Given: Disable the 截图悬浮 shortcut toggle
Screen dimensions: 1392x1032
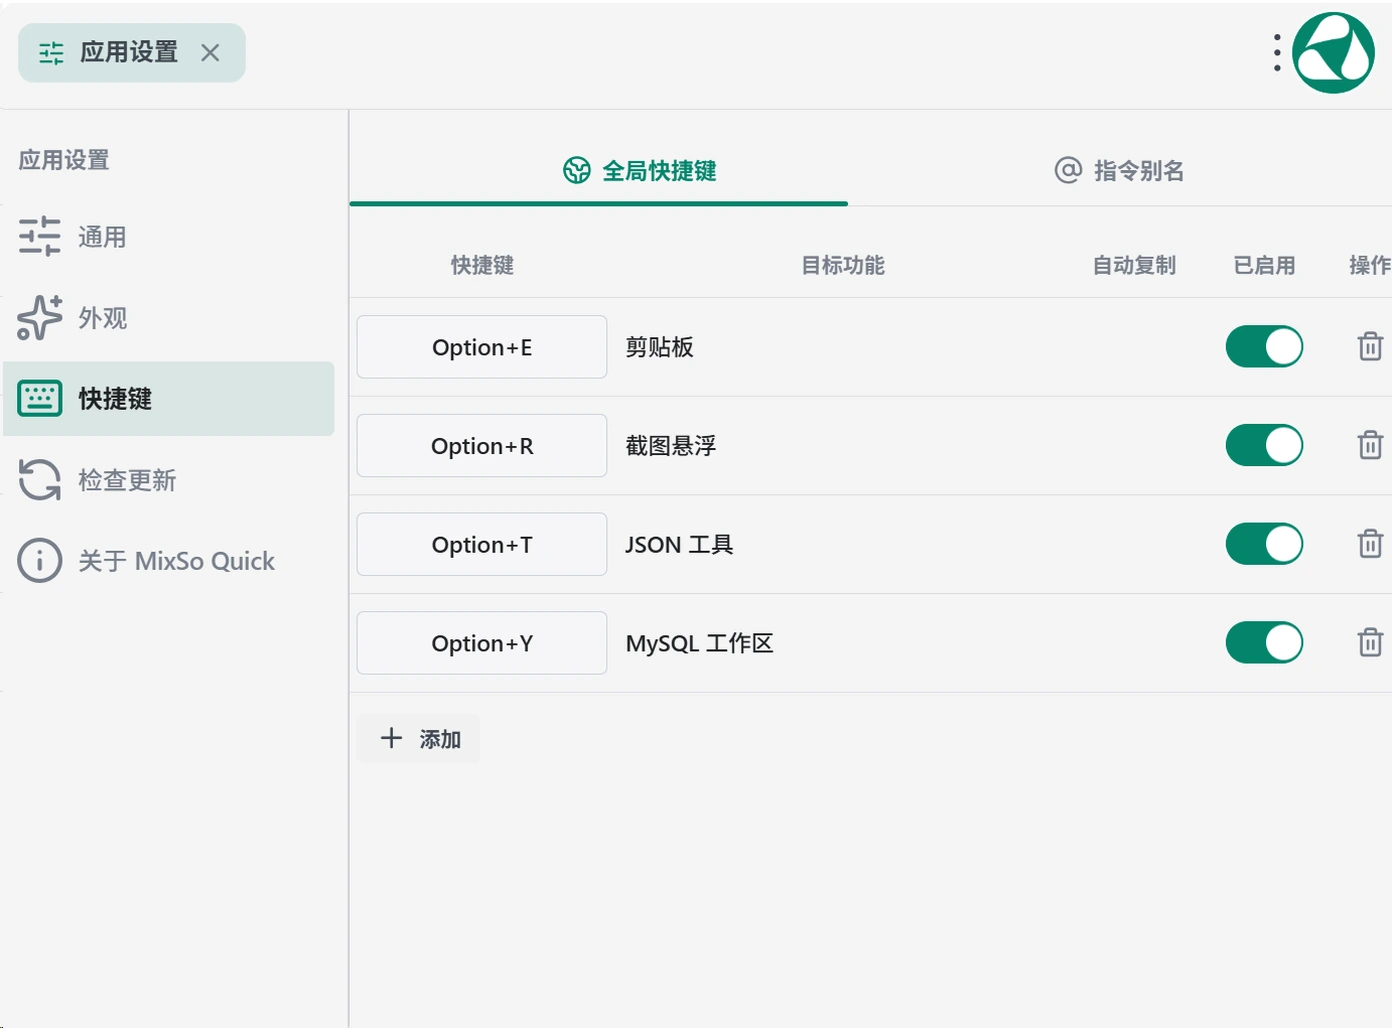Looking at the screenshot, I should pyautogui.click(x=1265, y=445).
